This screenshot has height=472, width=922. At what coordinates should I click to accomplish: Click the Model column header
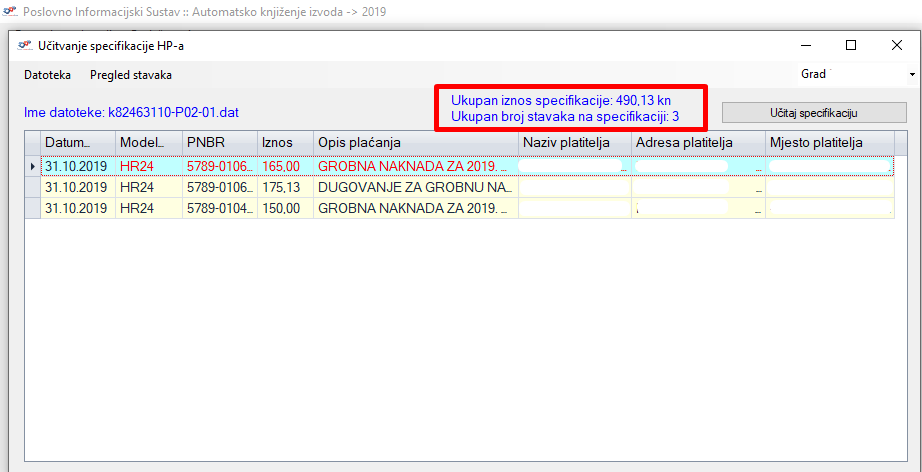149,143
